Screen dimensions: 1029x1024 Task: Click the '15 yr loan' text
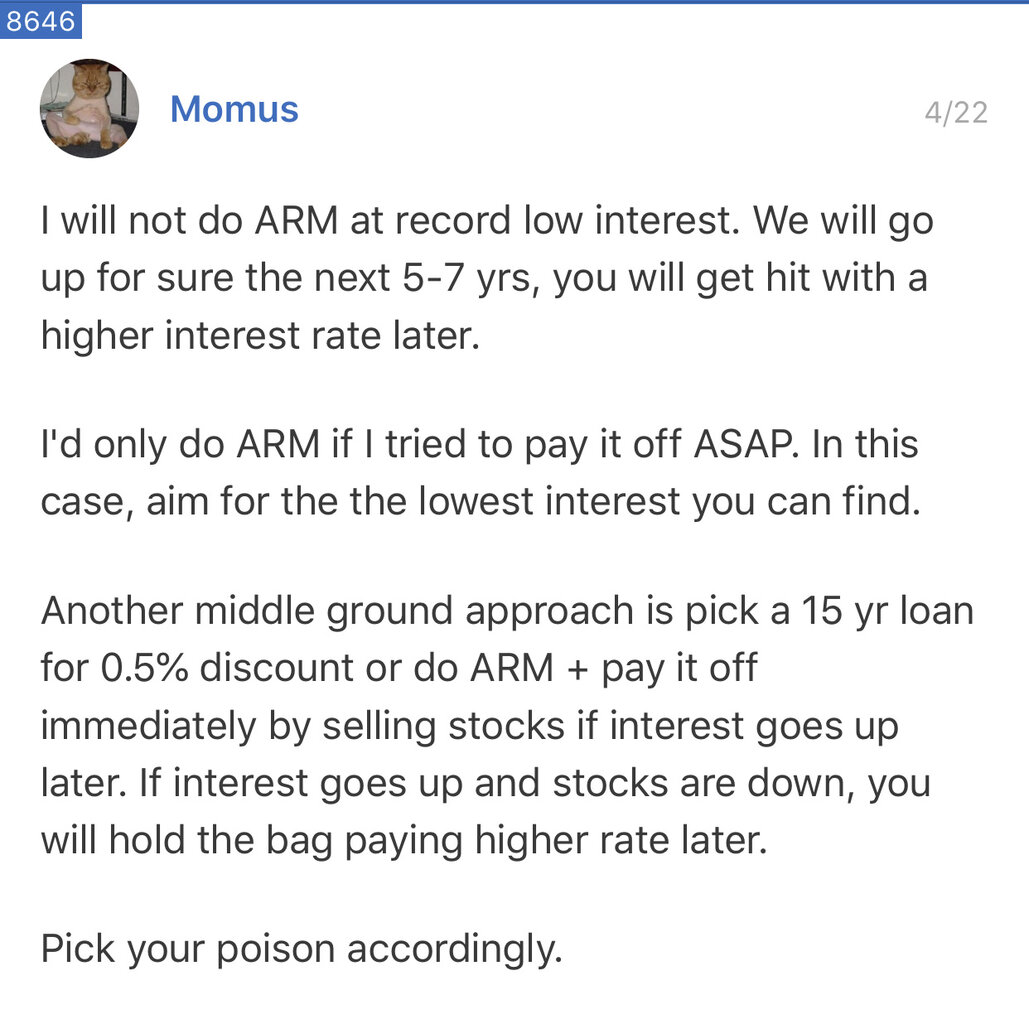tap(887, 611)
